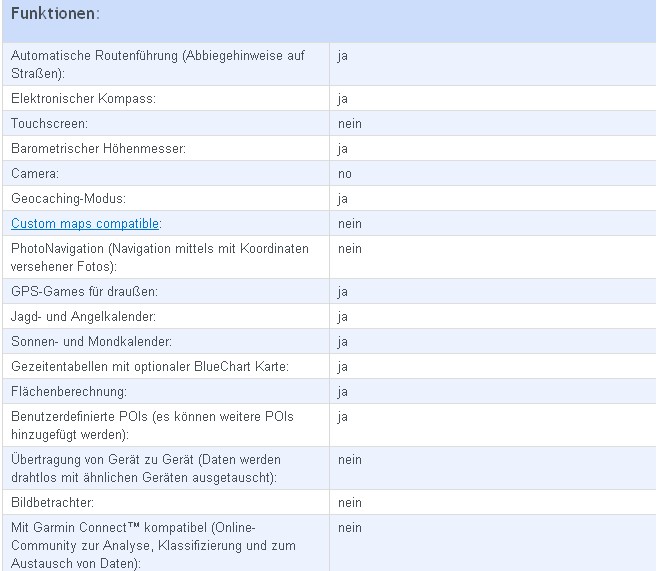Click the 'nein' value for Bildbetrachter
The width and height of the screenshot is (658, 571).
pos(350,503)
